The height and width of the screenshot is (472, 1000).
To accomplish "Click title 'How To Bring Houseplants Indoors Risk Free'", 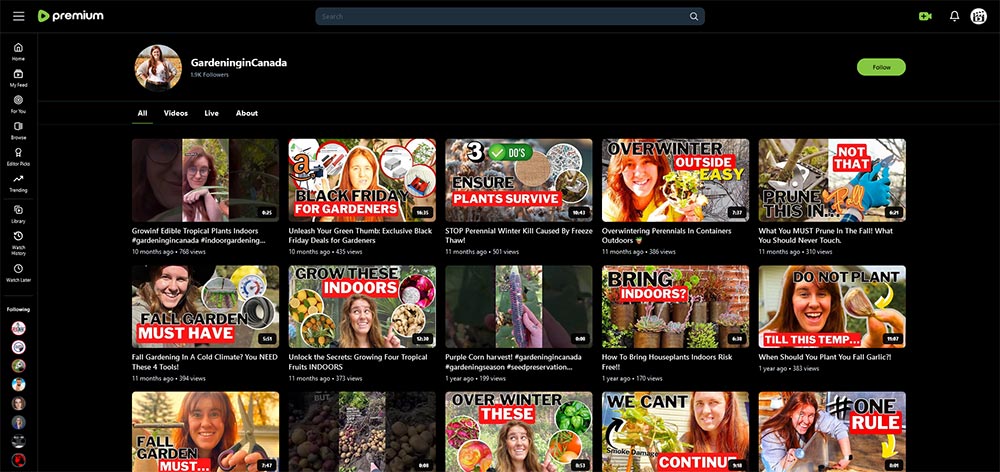I will point(667,362).
